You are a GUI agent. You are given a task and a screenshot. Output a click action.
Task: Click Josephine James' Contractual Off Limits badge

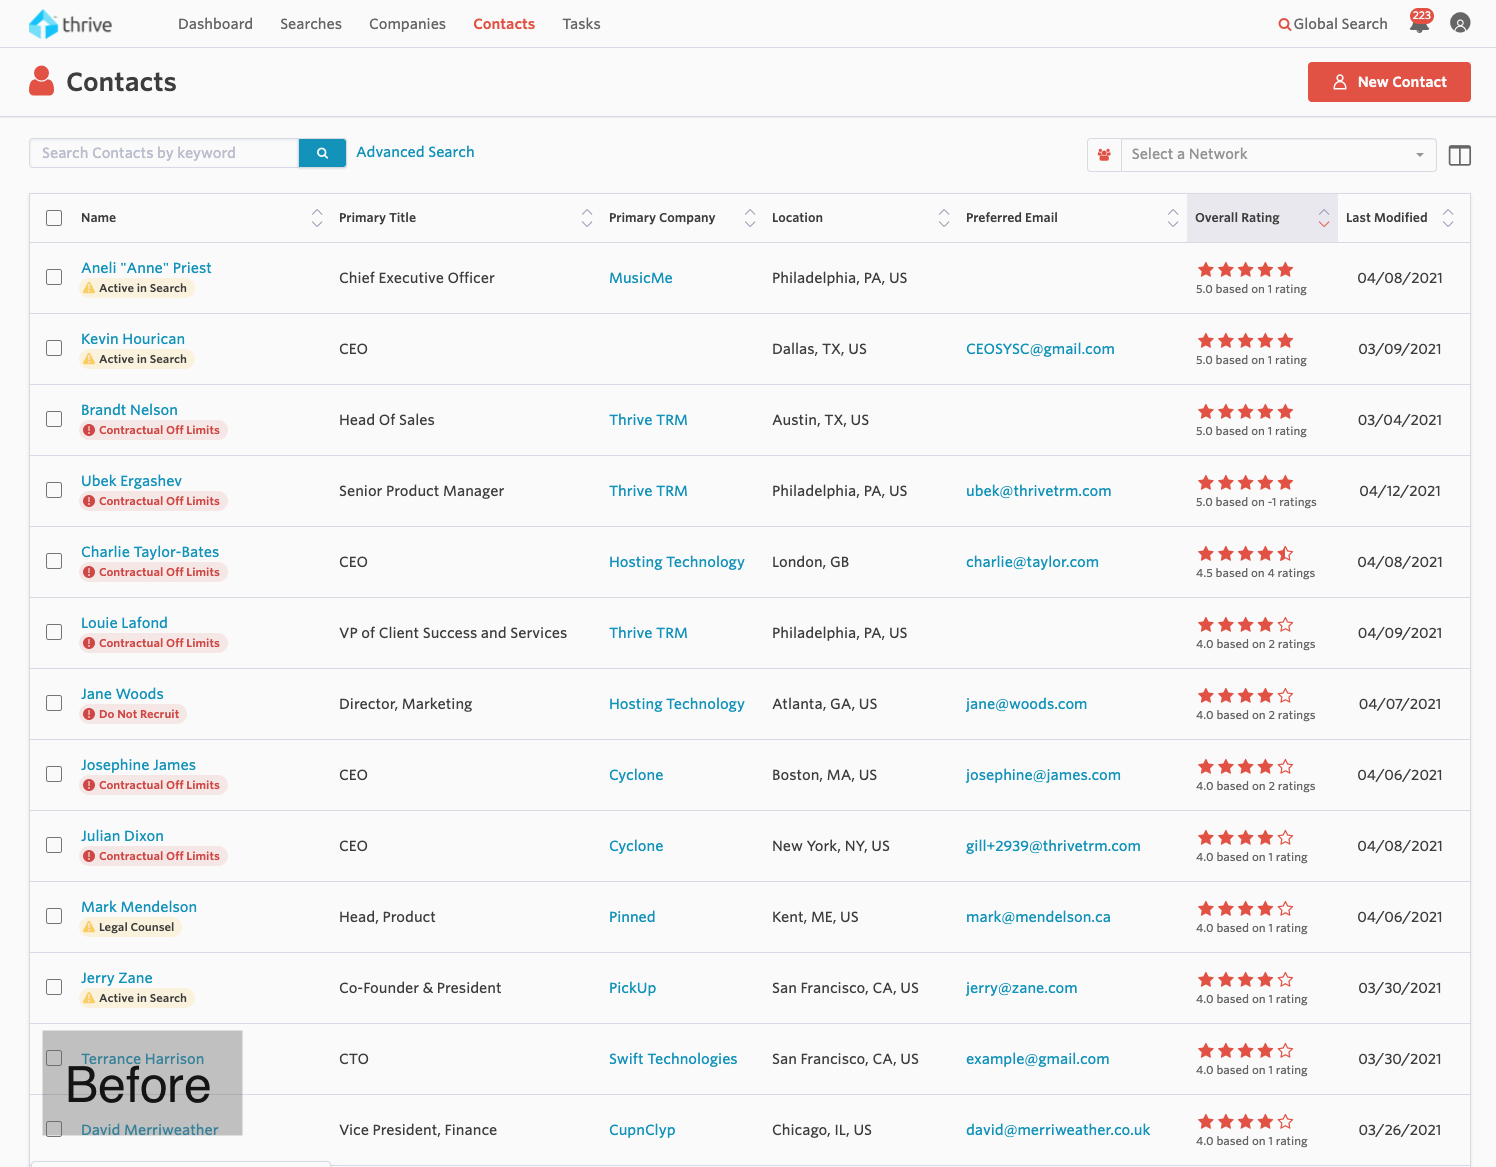153,785
